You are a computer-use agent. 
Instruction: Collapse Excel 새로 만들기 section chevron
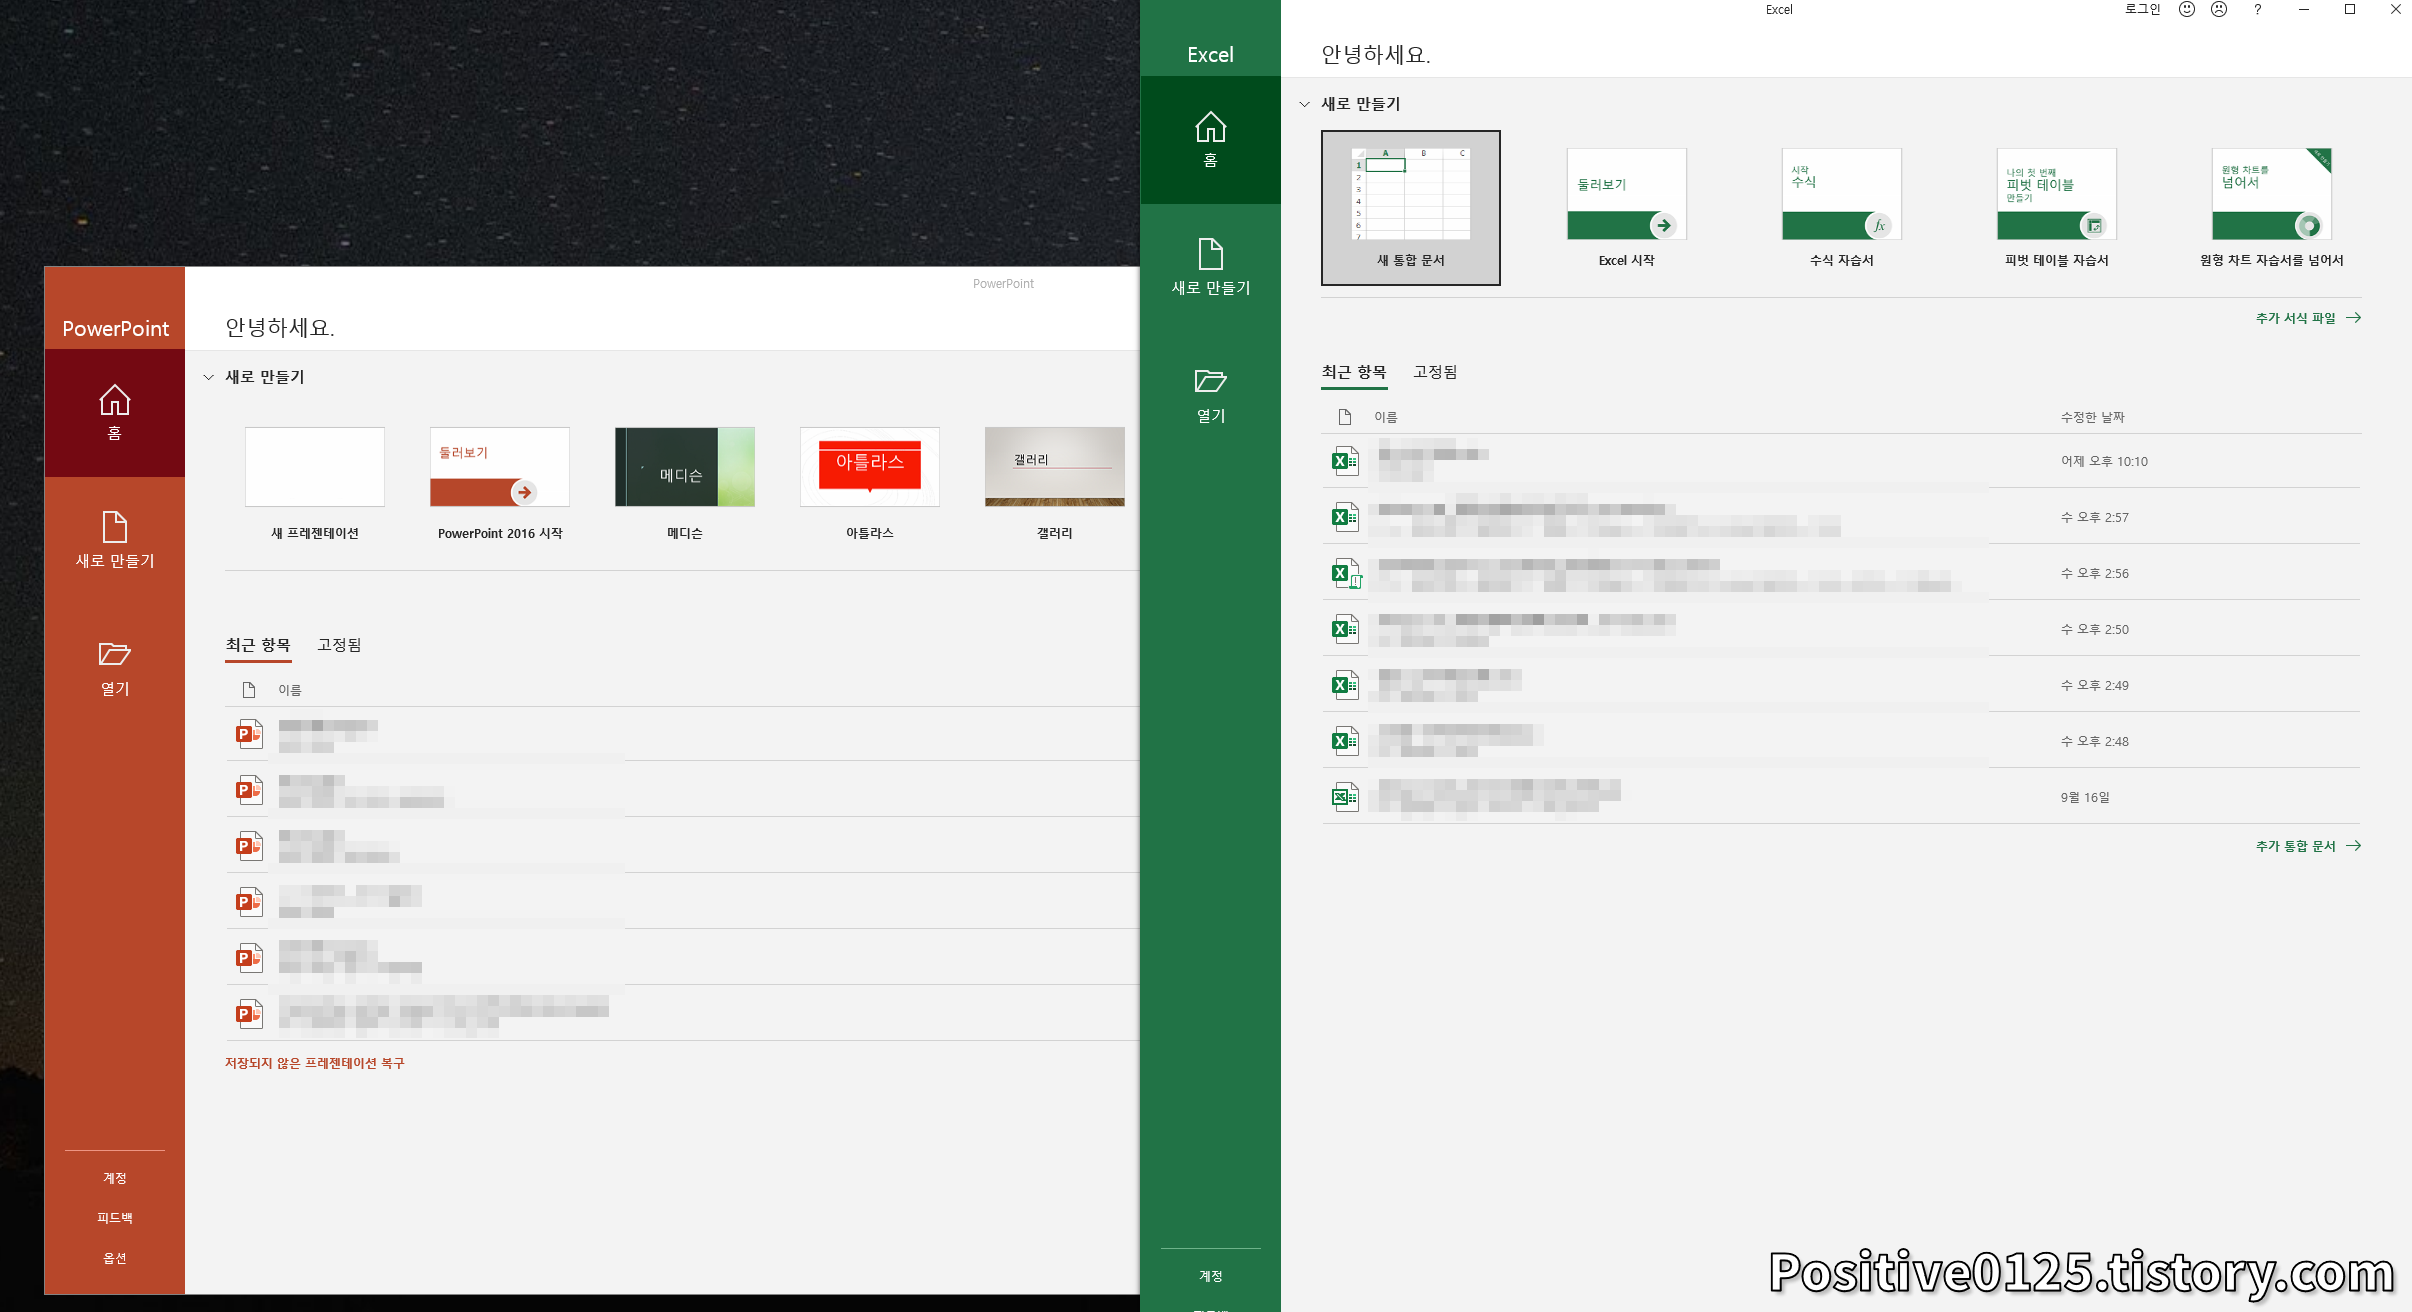pyautogui.click(x=1304, y=104)
